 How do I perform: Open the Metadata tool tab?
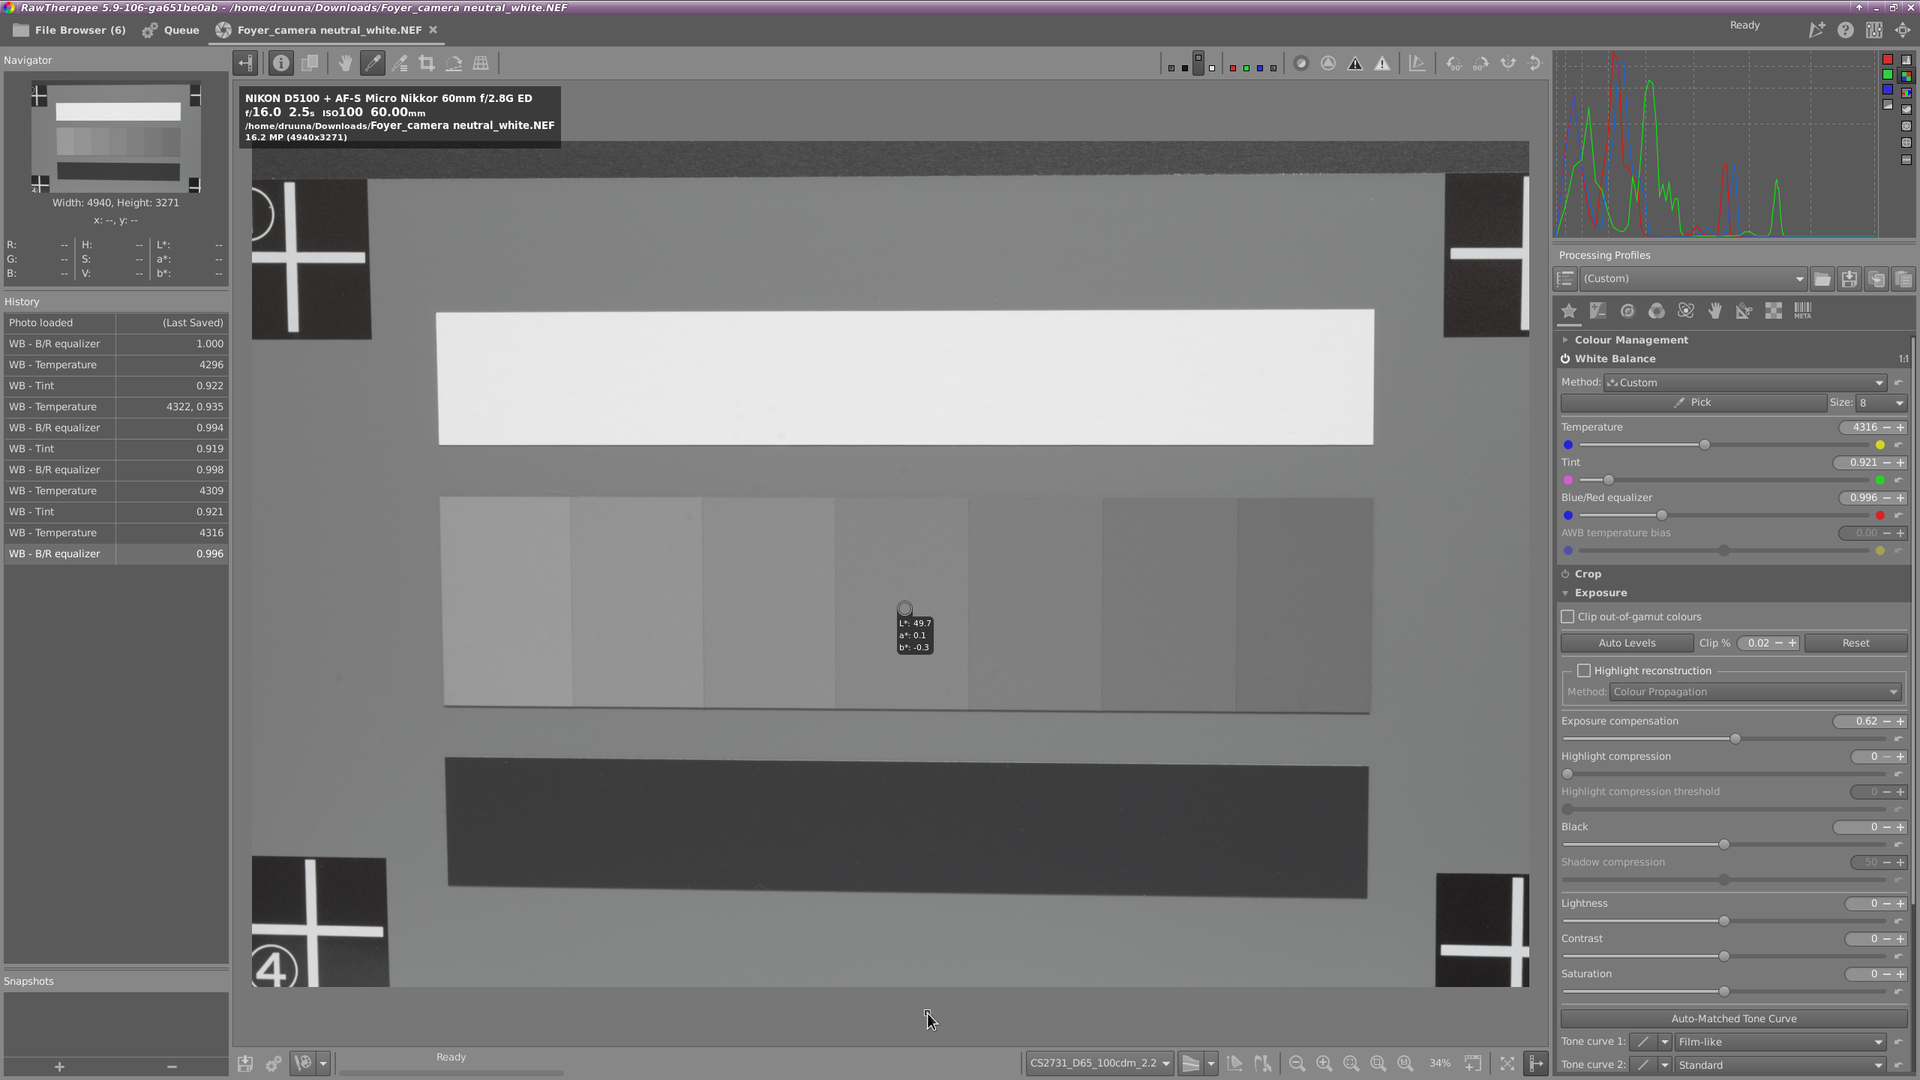(1802, 311)
